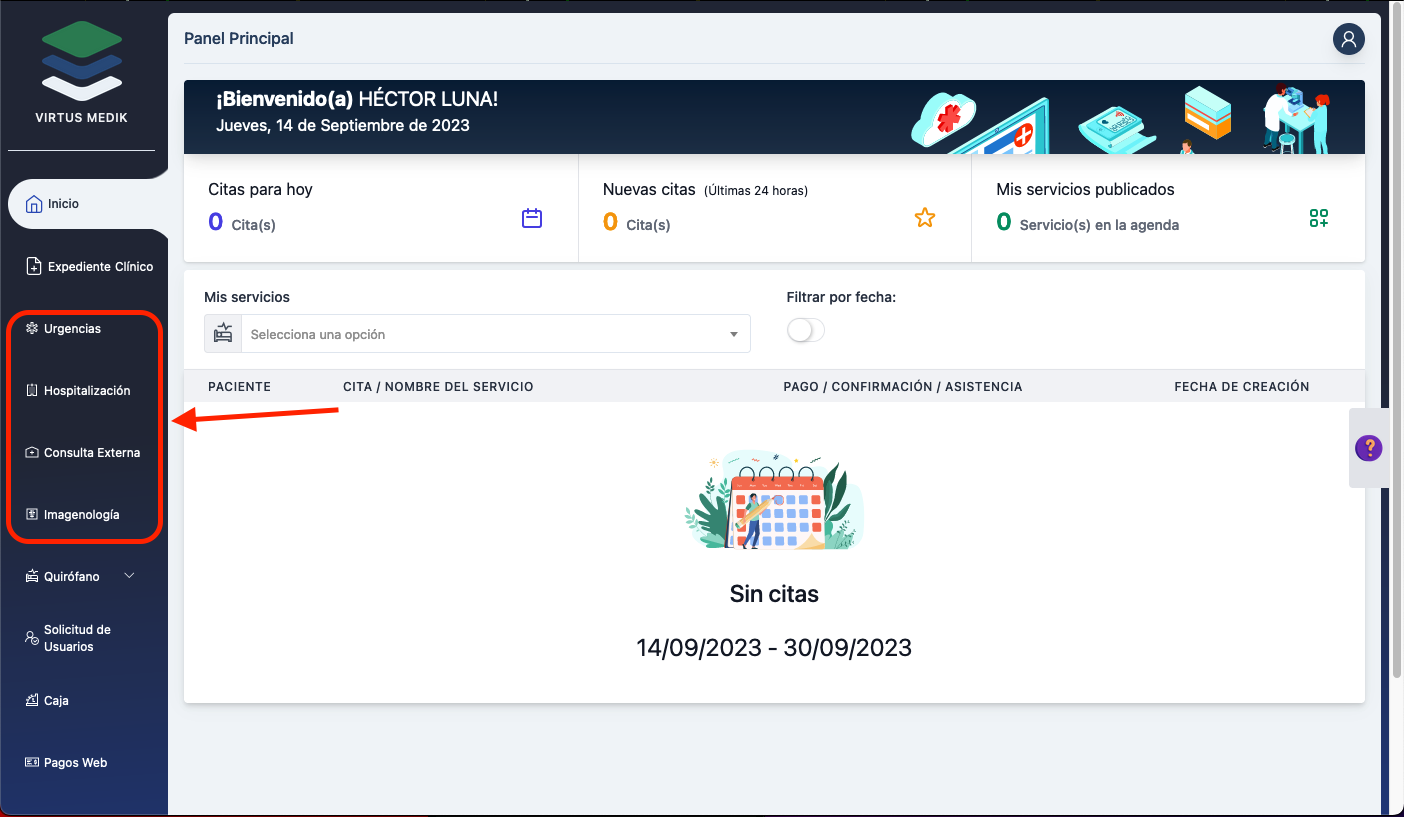Image resolution: width=1404 pixels, height=817 pixels.
Task: Open Hospitalización section
Action: click(x=86, y=391)
